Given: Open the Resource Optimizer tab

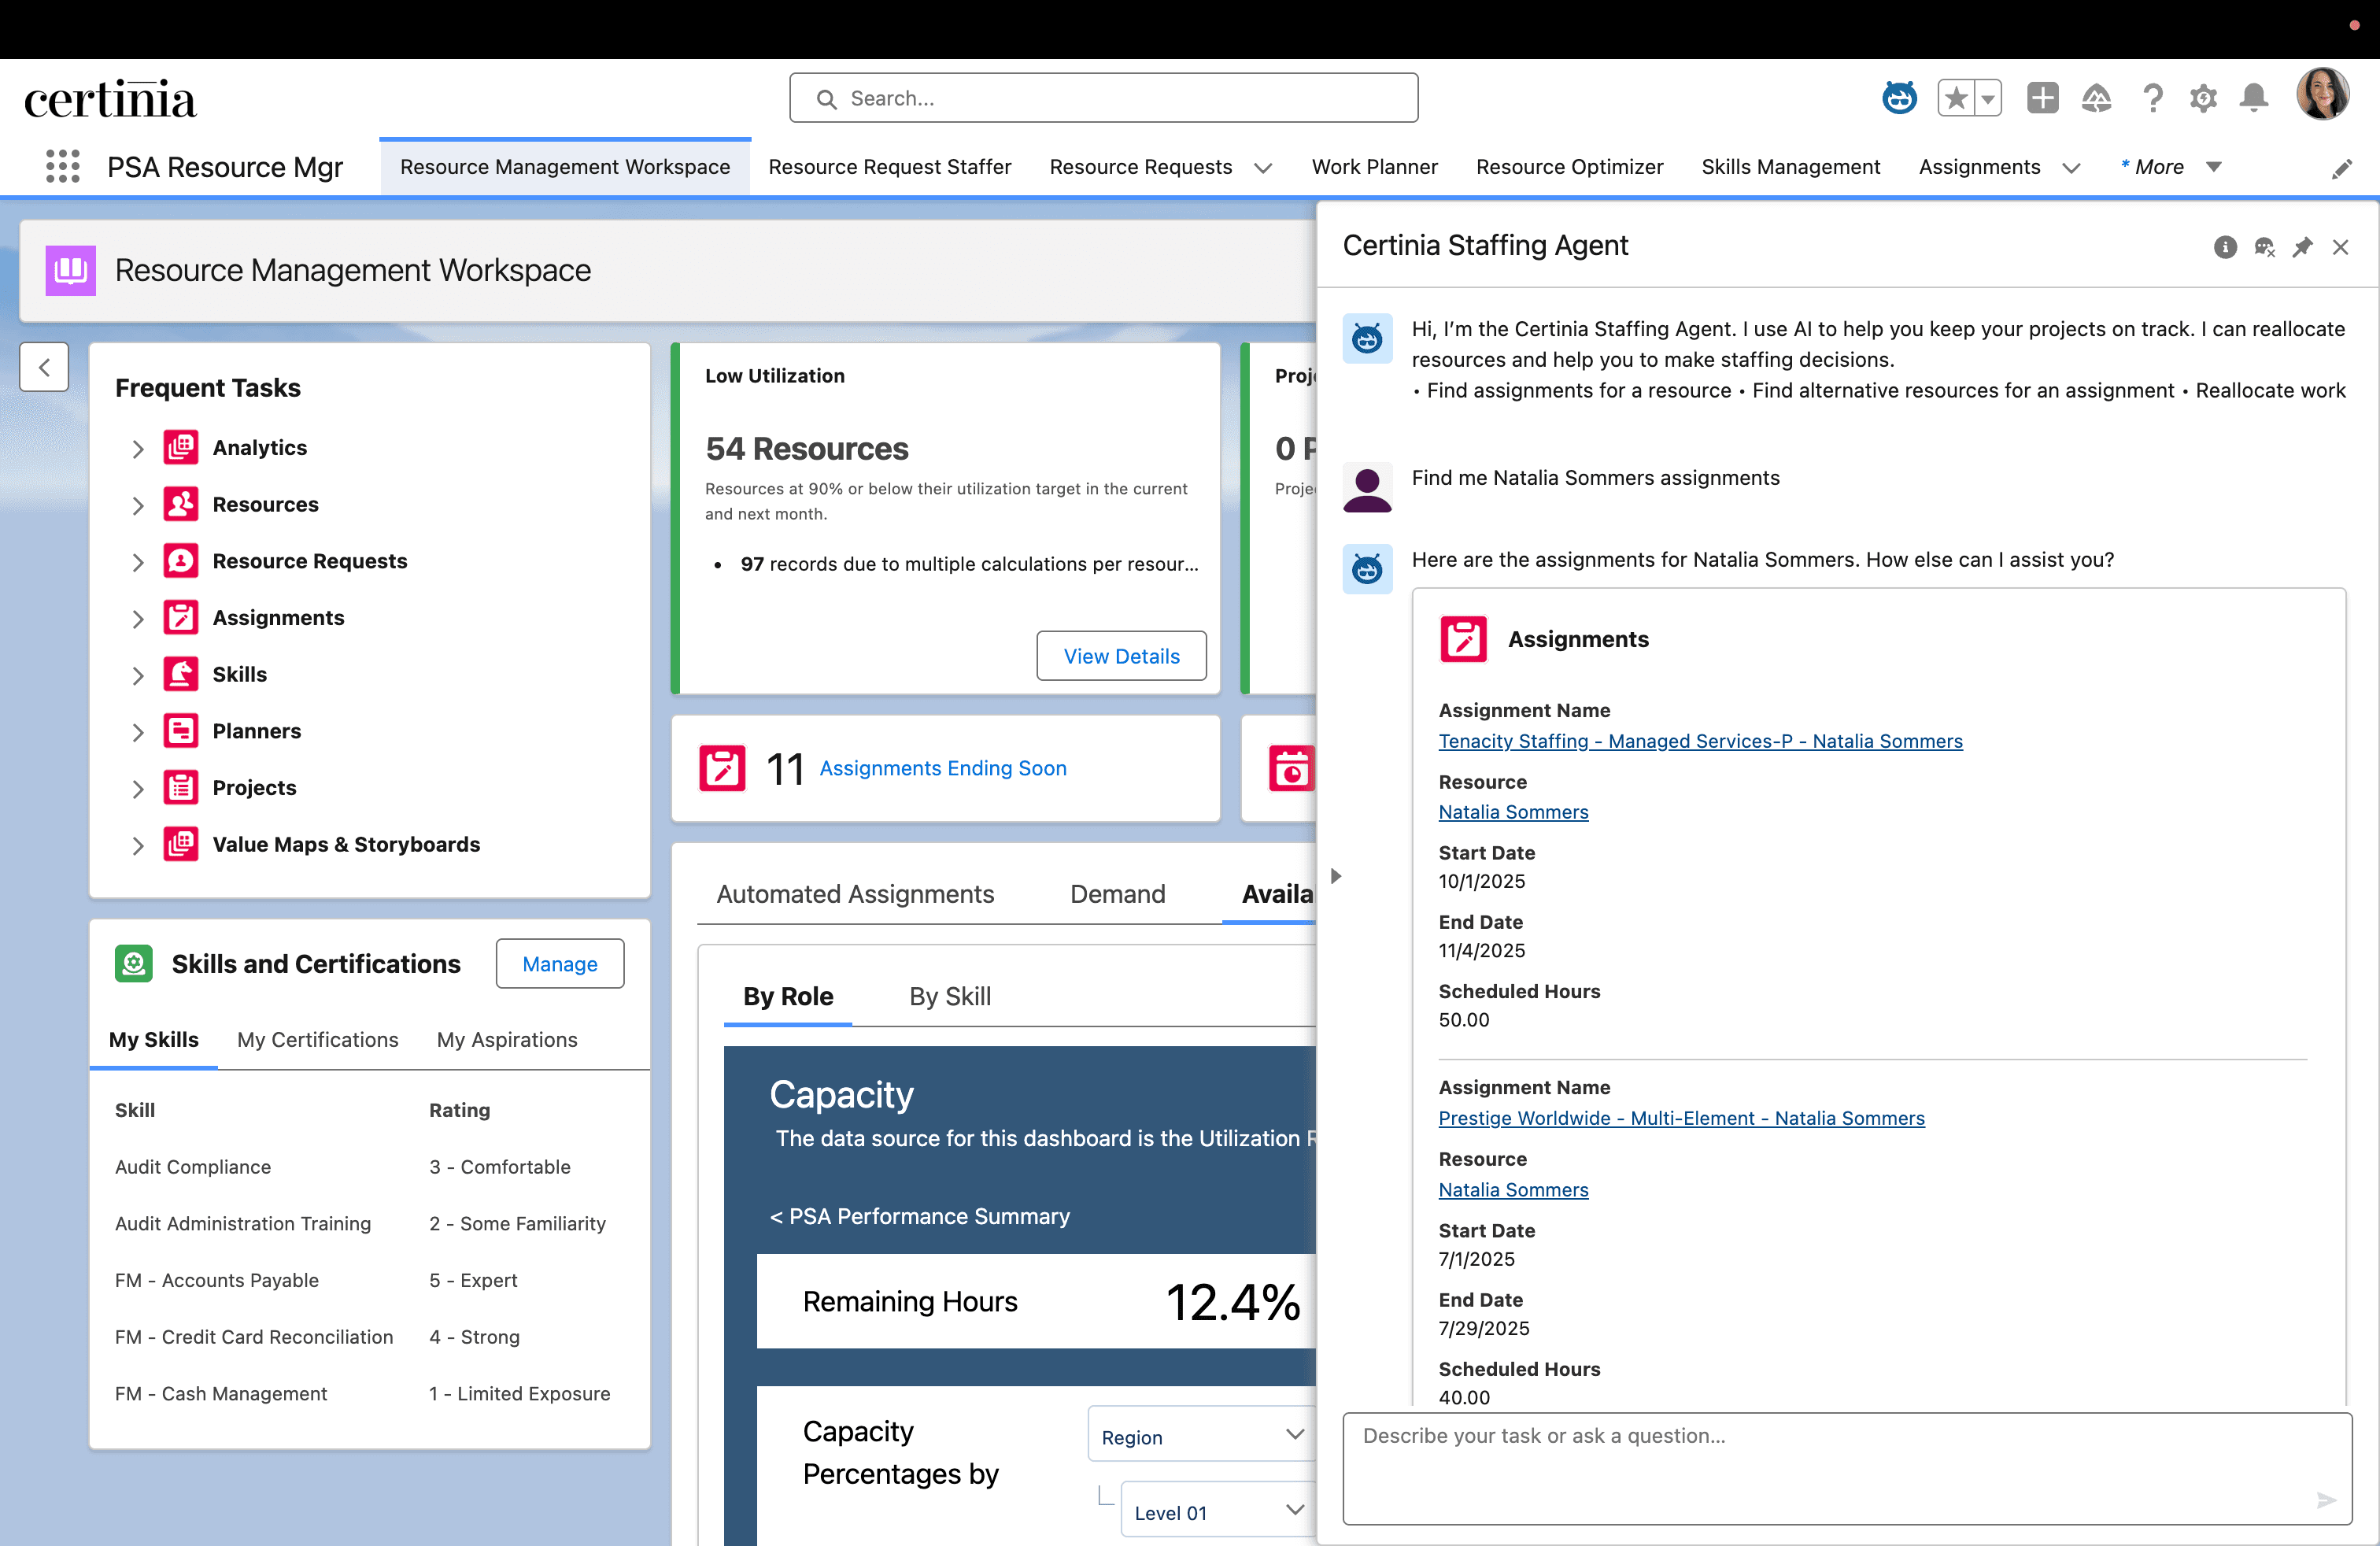Looking at the screenshot, I should tap(1569, 167).
